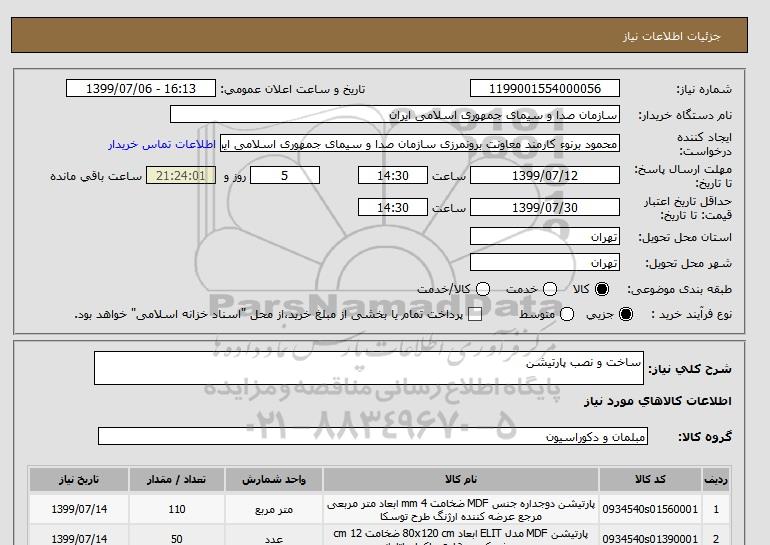The height and width of the screenshot is (545, 770).
Task: Click the MDF double-wall partition product name
Action: click(x=461, y=510)
